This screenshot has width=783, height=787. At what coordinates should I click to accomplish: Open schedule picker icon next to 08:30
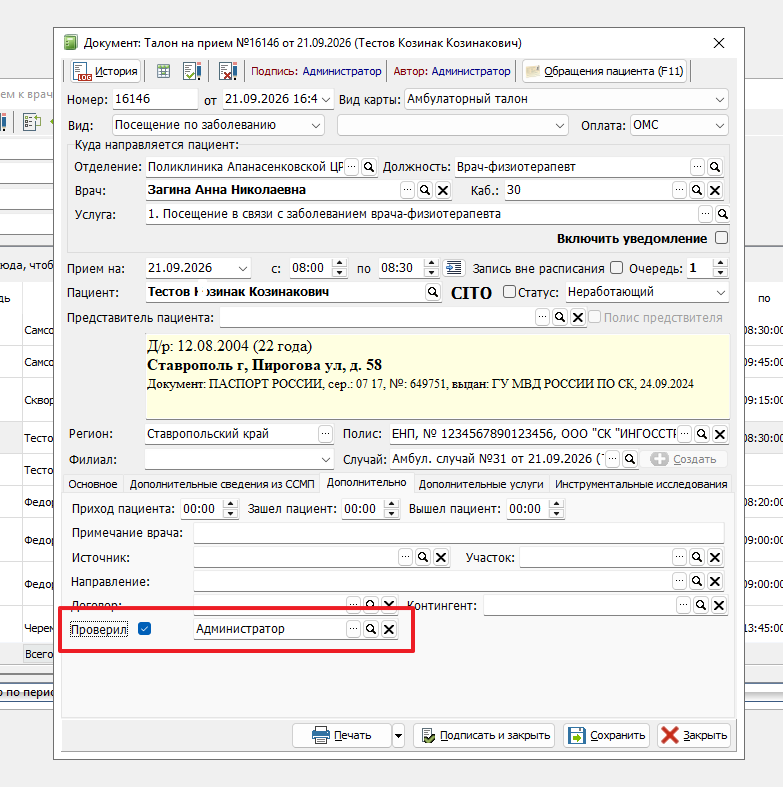coord(453,268)
